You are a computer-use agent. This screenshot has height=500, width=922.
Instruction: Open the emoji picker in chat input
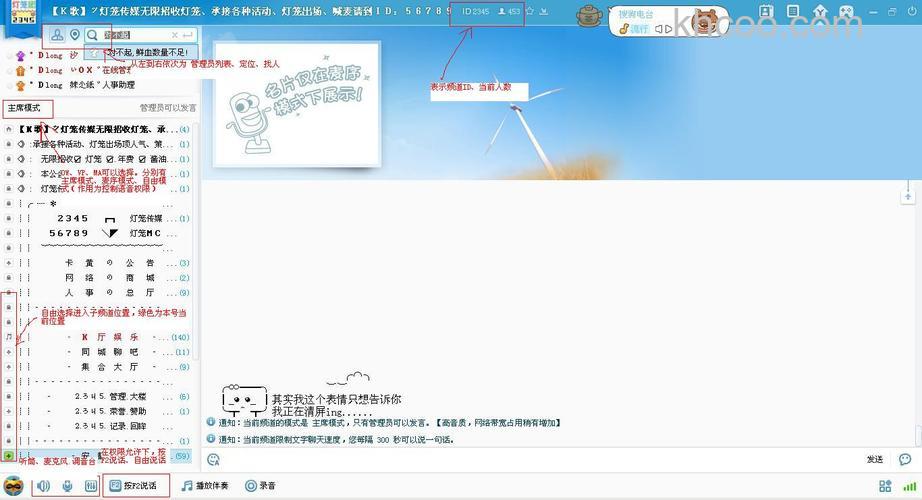tap(213, 459)
